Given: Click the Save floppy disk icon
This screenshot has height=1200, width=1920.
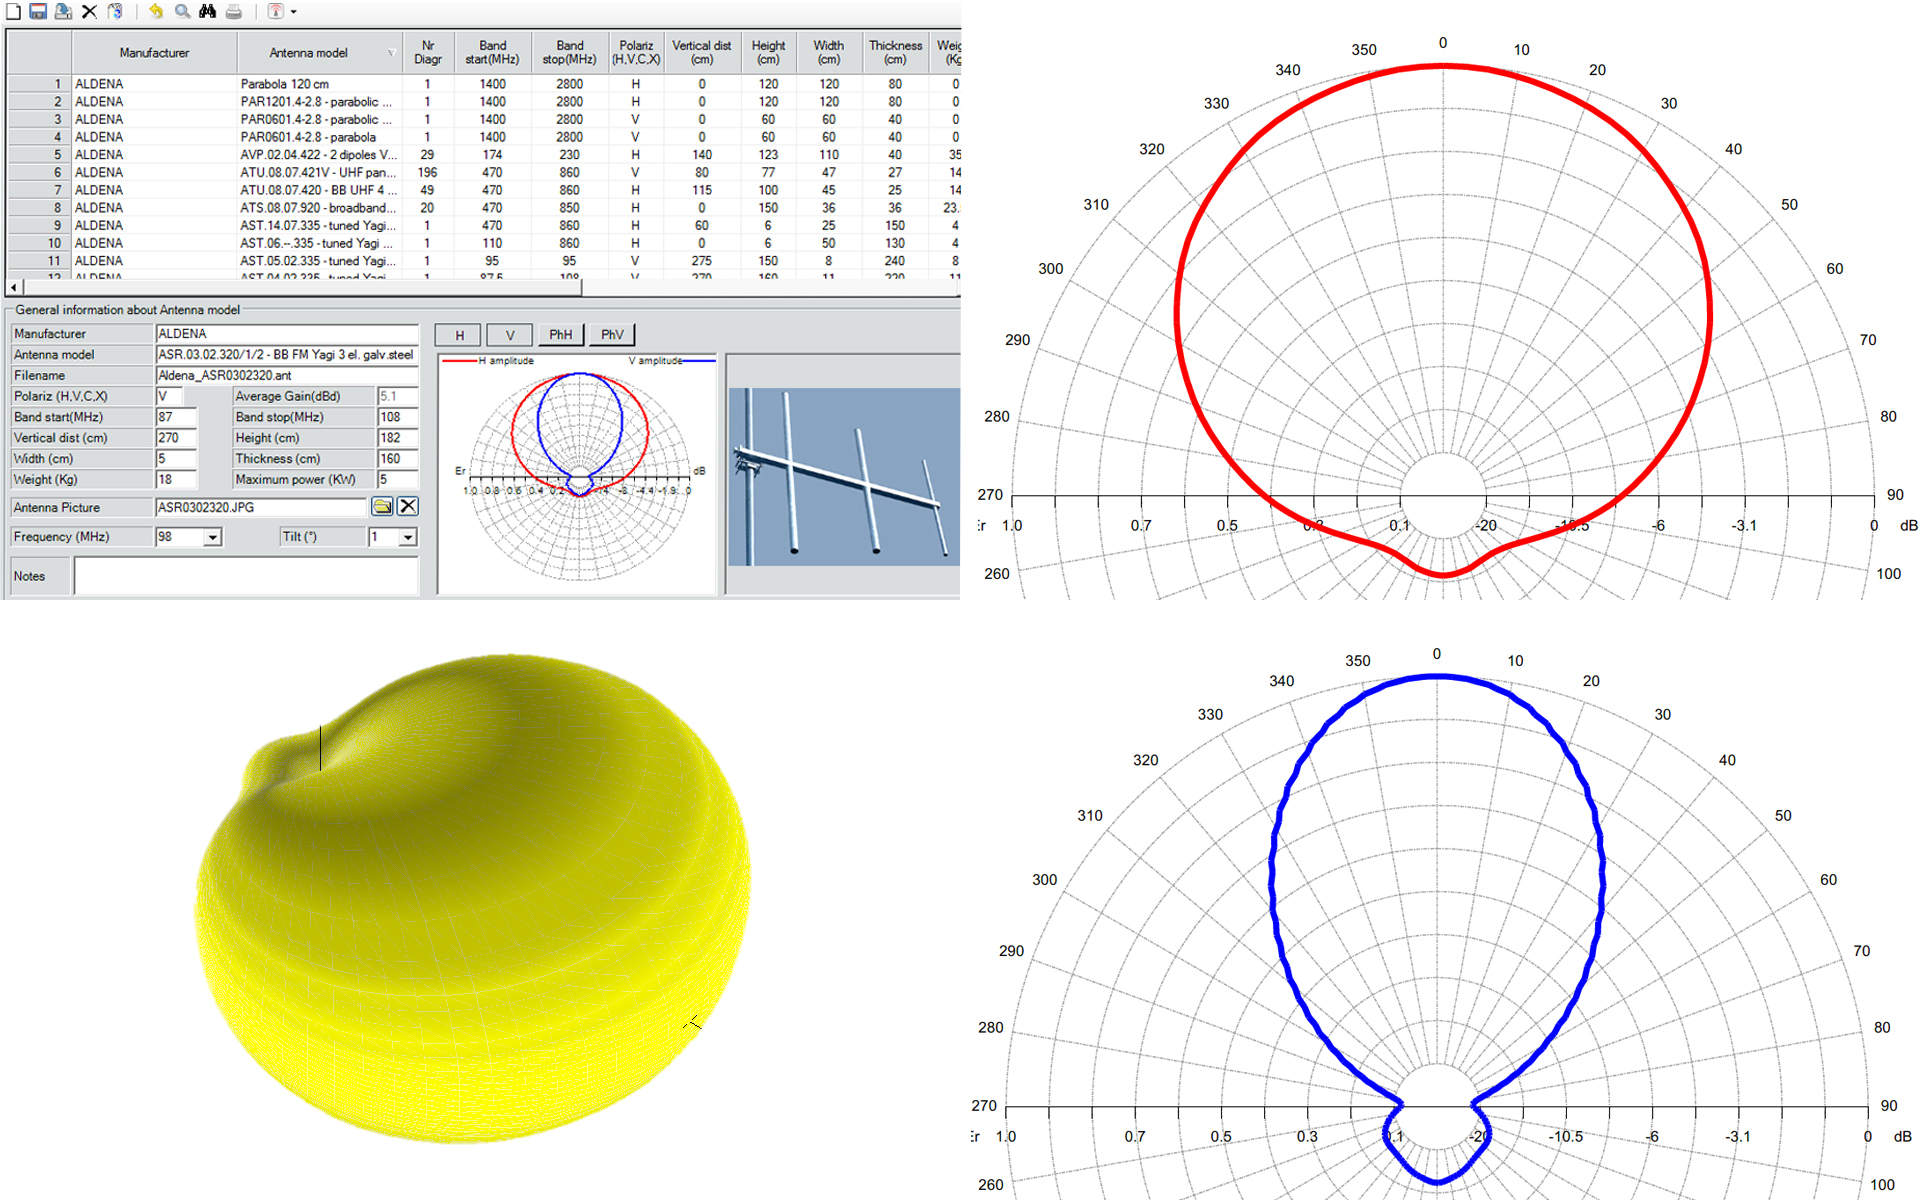Looking at the screenshot, I should 38,11.
